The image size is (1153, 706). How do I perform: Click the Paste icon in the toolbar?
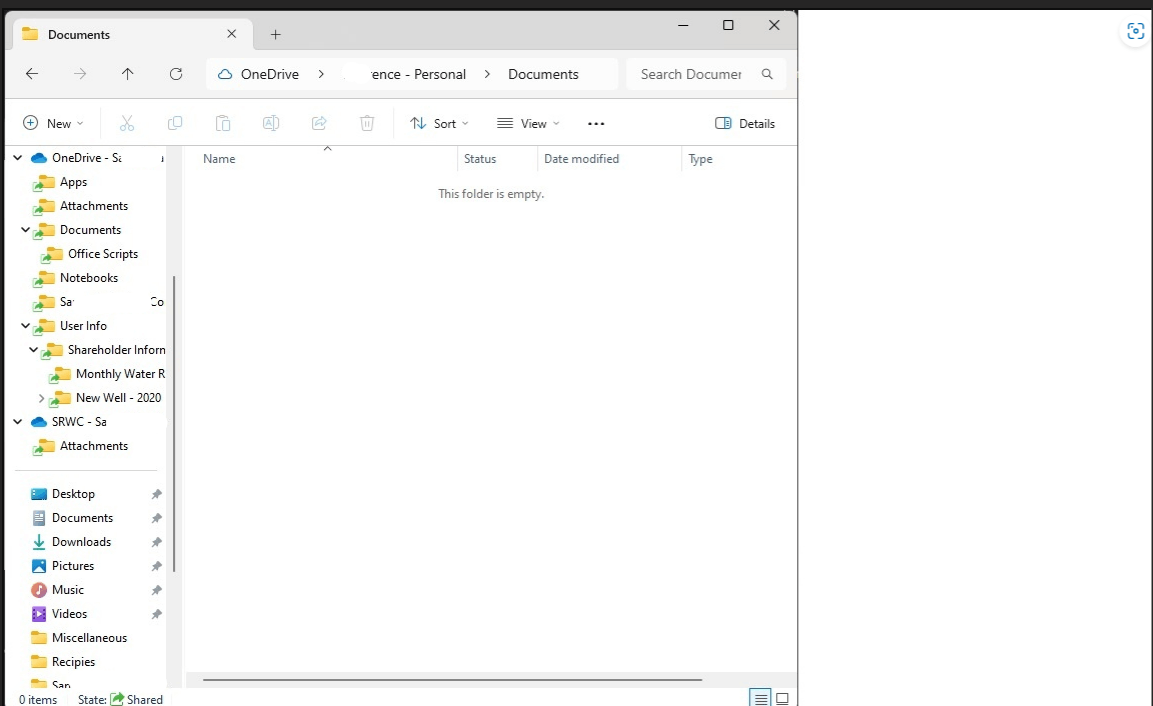[223, 122]
